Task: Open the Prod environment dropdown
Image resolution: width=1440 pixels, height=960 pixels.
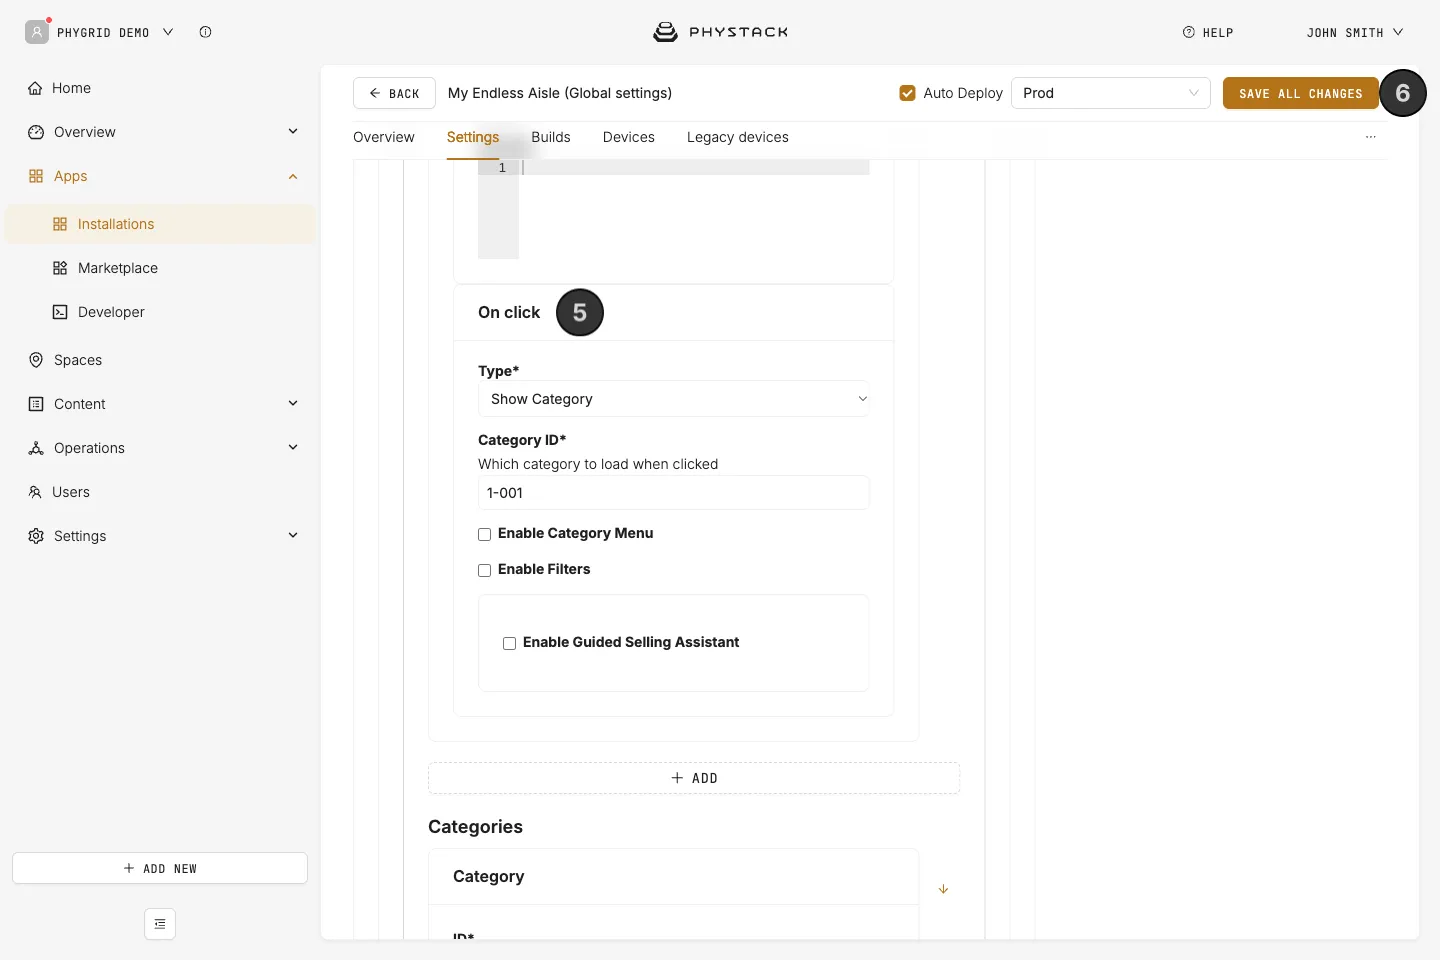Action: point(1111,93)
